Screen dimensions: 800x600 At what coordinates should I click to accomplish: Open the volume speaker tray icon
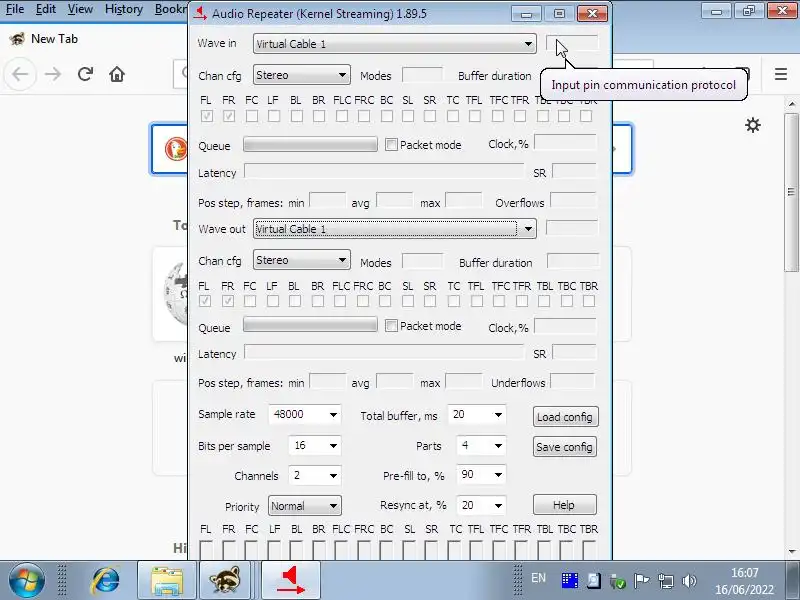[x=689, y=581]
